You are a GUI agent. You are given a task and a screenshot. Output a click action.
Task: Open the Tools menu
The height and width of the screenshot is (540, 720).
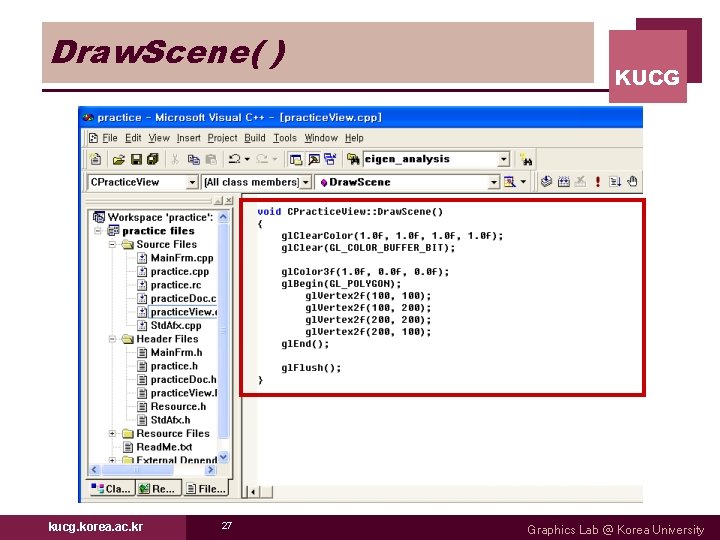(x=285, y=138)
